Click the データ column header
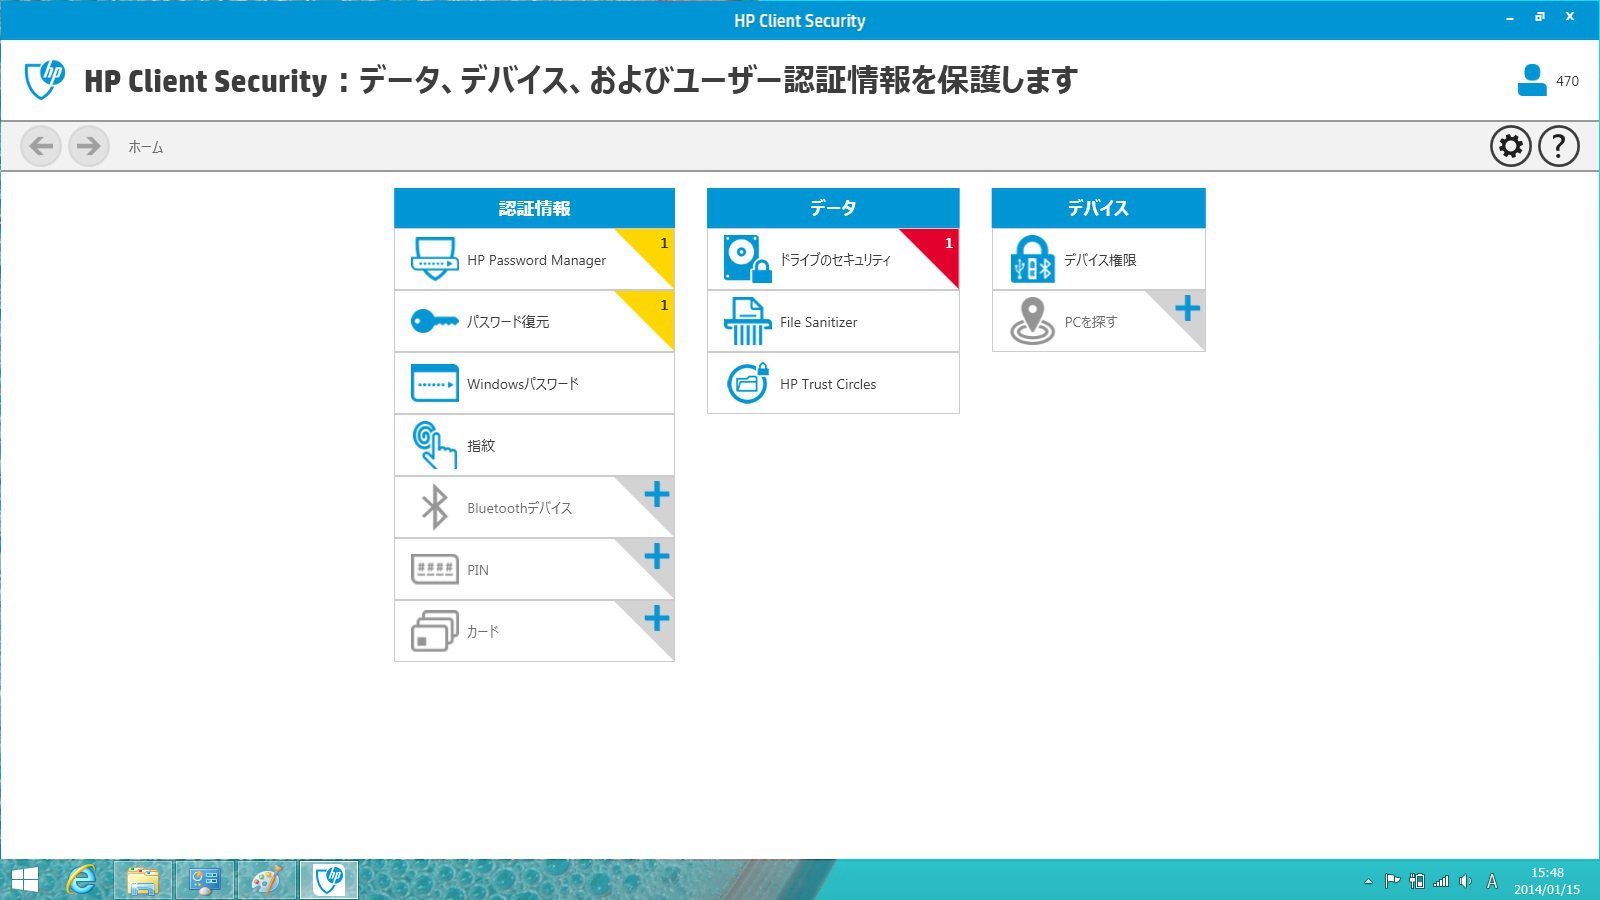This screenshot has height=900, width=1600. [x=833, y=208]
